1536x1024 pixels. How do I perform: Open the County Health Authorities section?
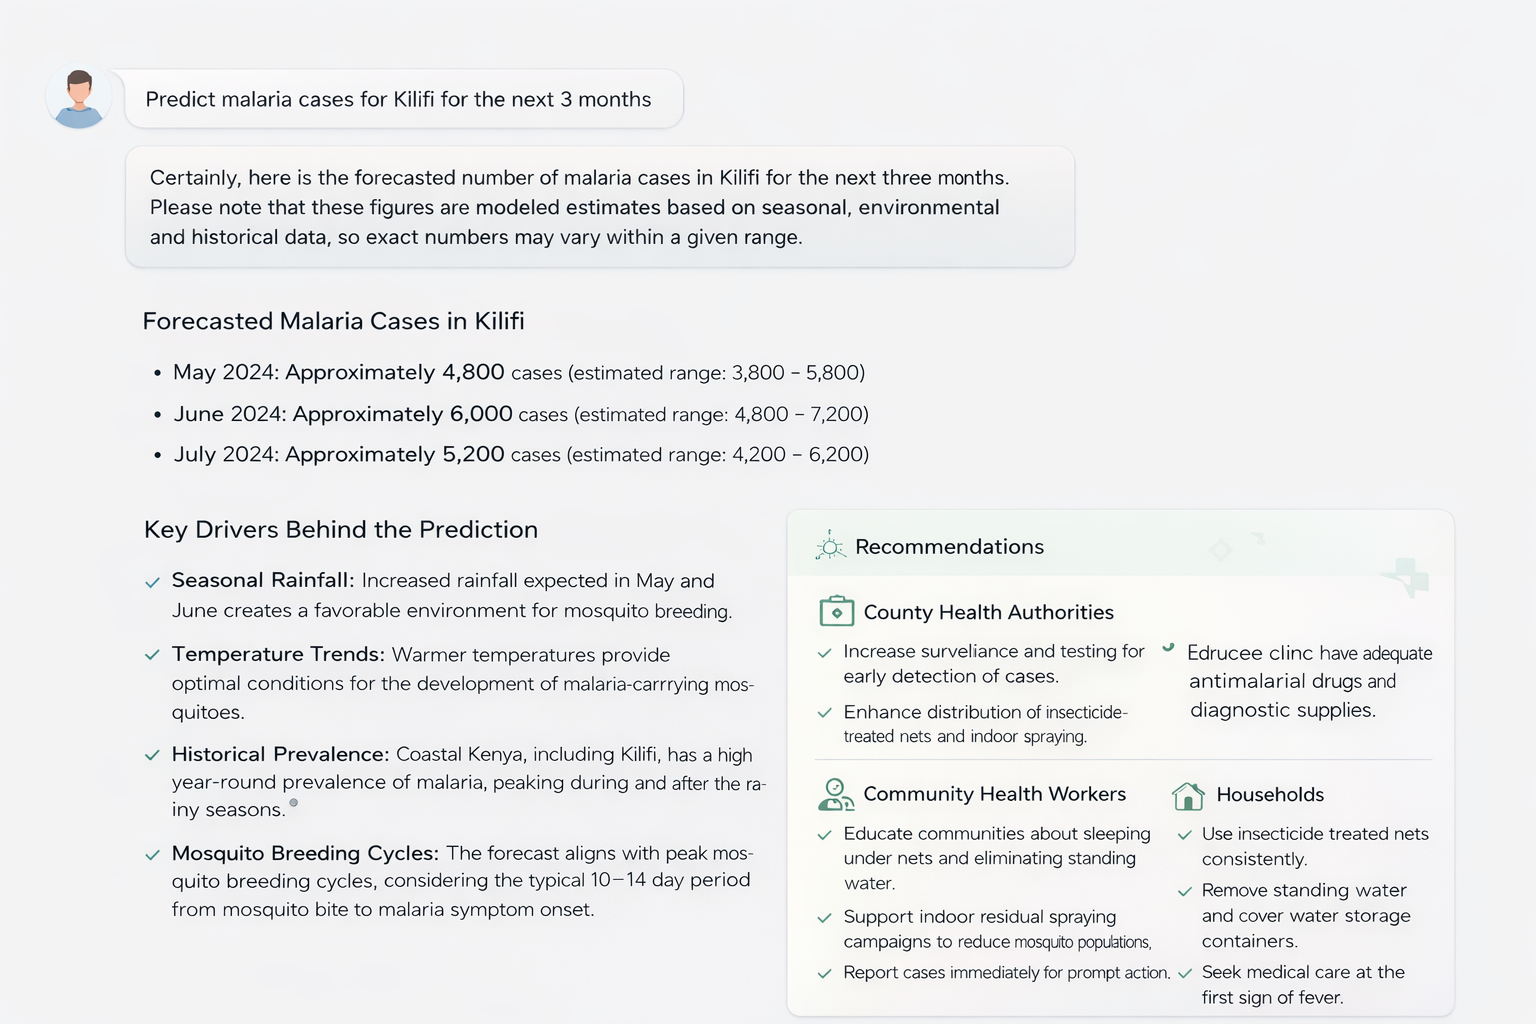(x=990, y=612)
